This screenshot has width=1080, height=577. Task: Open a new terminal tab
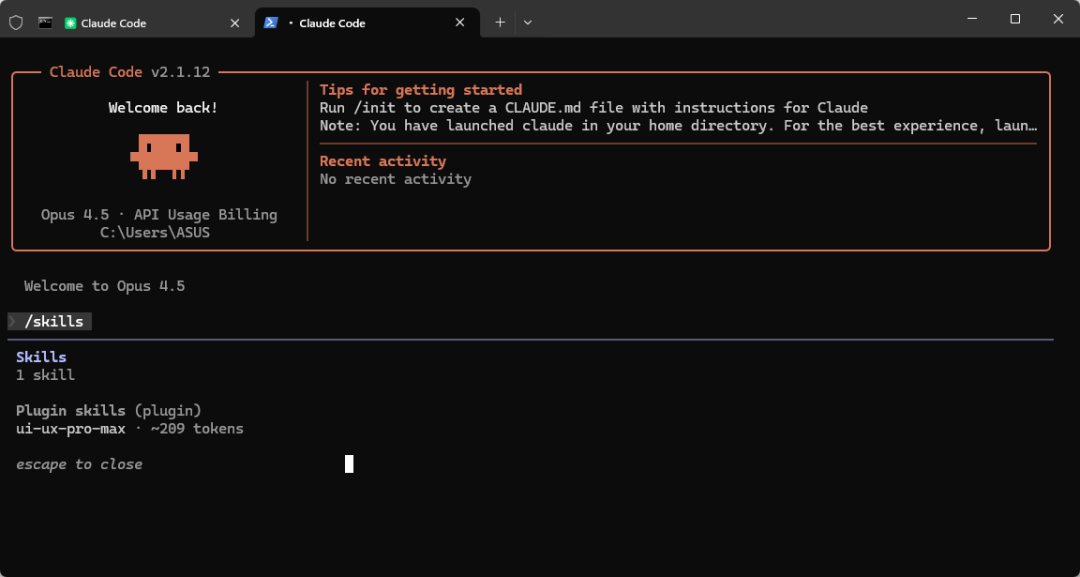point(500,23)
